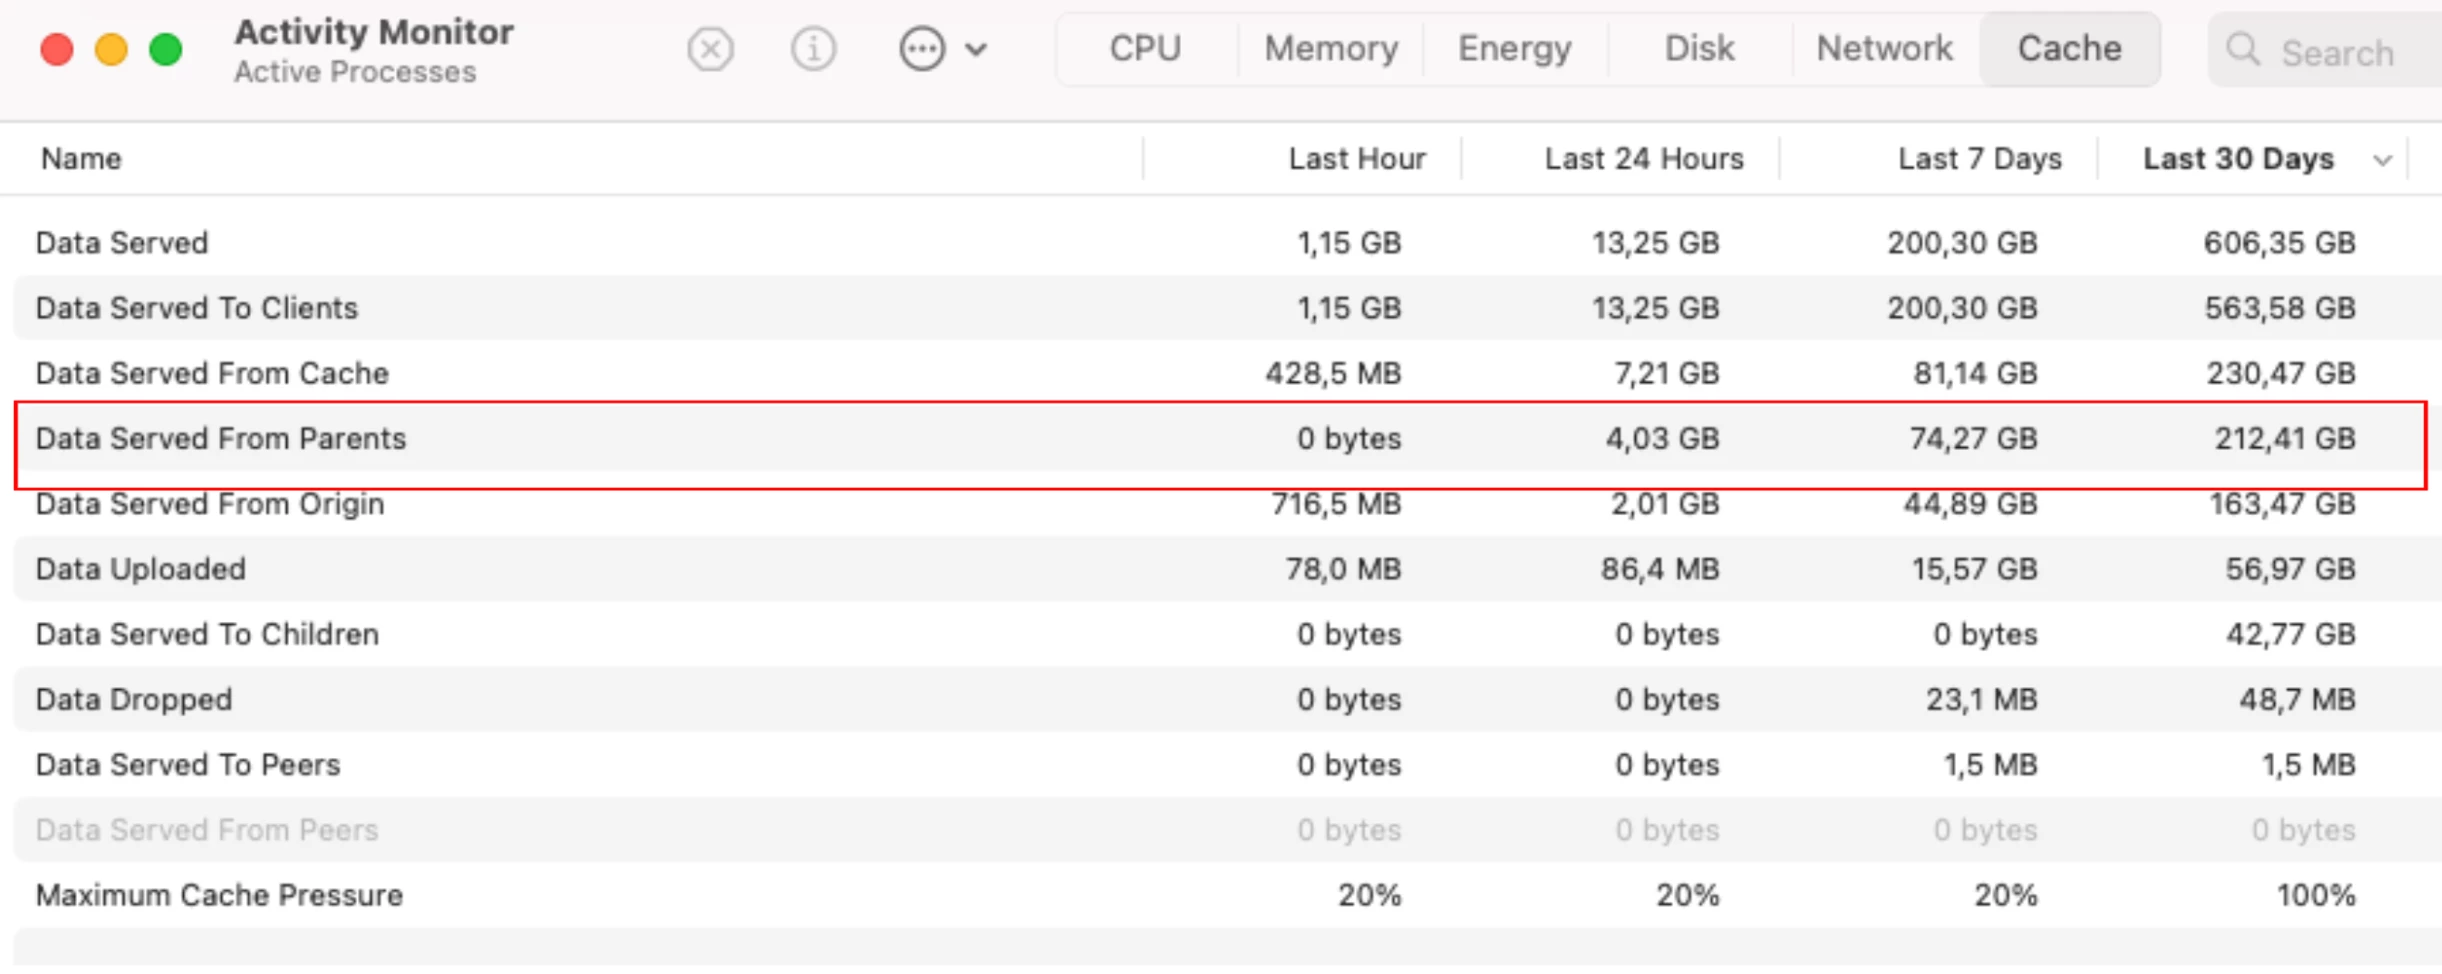Click the search magnifier icon
Viewport: 2442px width, 974px height.
[x=2244, y=49]
